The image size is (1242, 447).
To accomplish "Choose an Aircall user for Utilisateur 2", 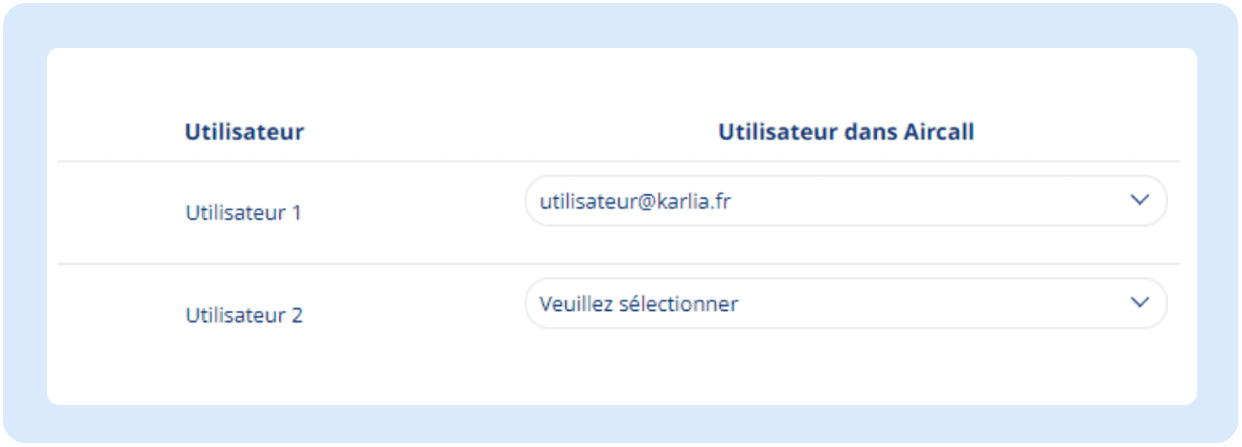I will coord(845,303).
